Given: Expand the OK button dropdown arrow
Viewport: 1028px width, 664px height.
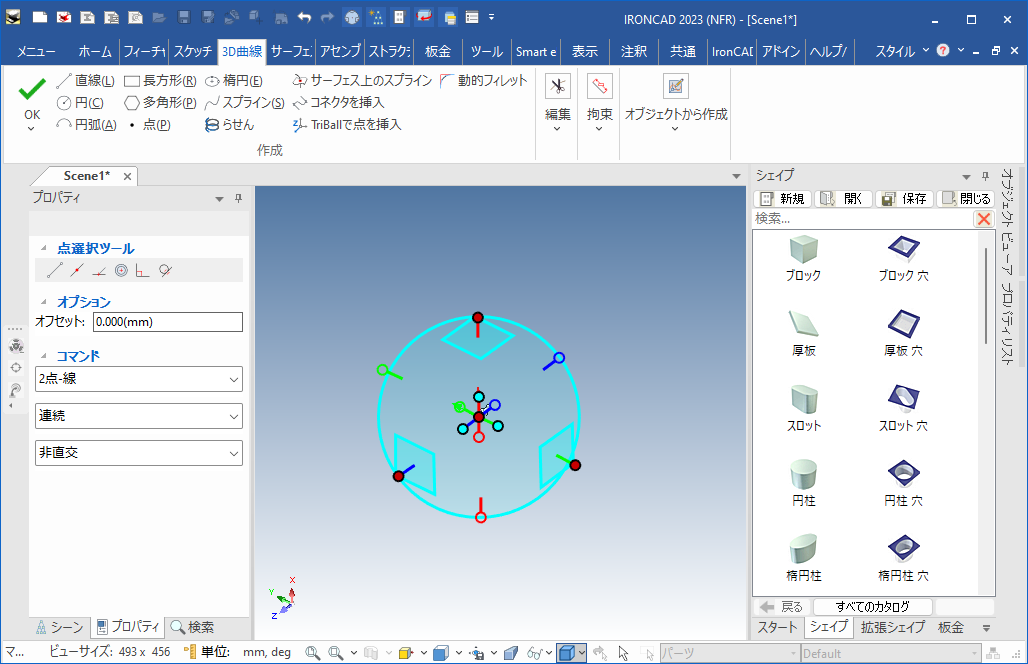Looking at the screenshot, I should (x=31, y=129).
